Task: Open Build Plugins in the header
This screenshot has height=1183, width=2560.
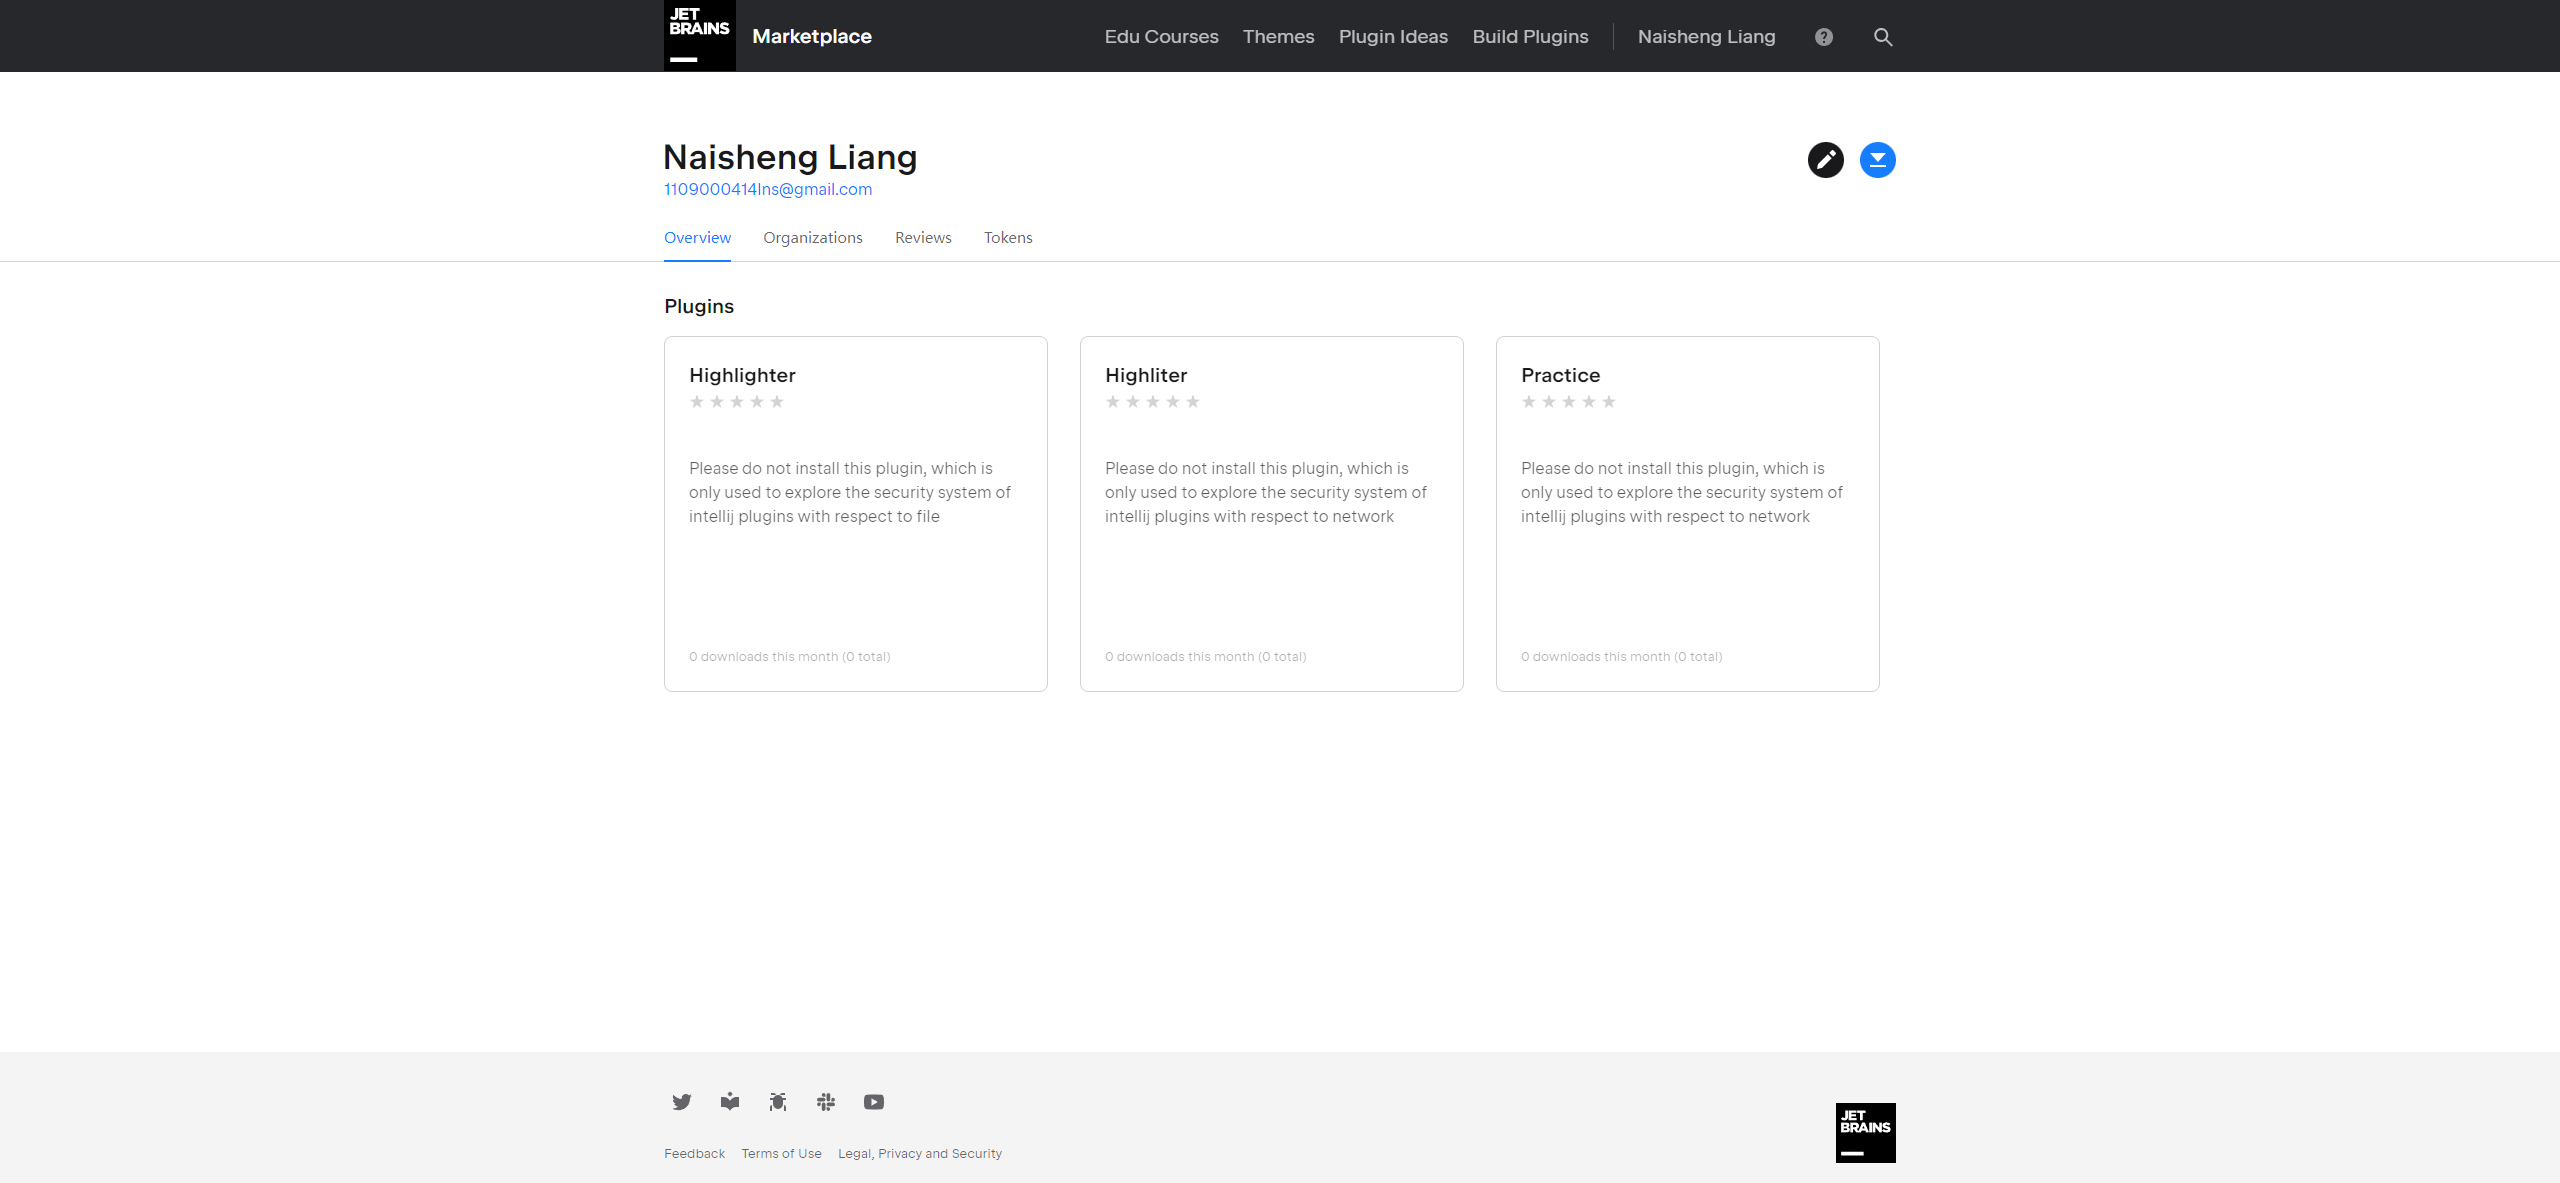Action: coord(1531,37)
